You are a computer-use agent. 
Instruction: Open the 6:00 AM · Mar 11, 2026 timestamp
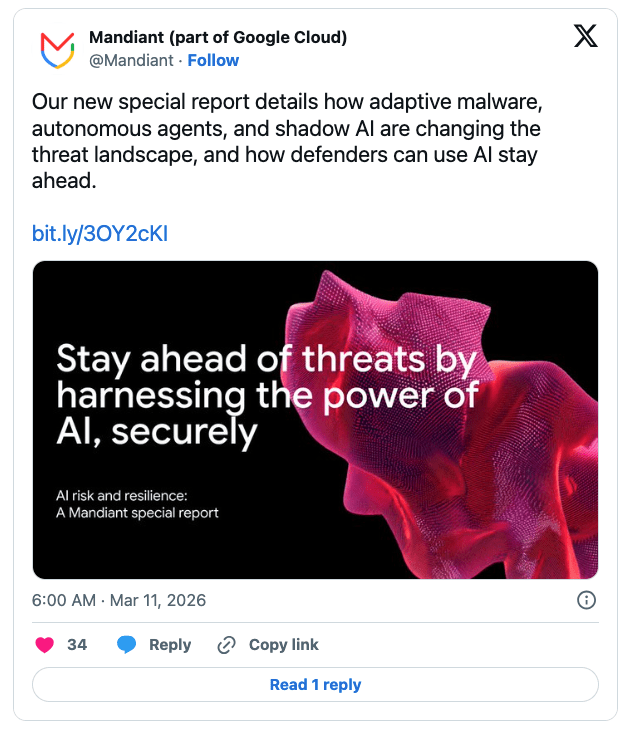point(119,600)
